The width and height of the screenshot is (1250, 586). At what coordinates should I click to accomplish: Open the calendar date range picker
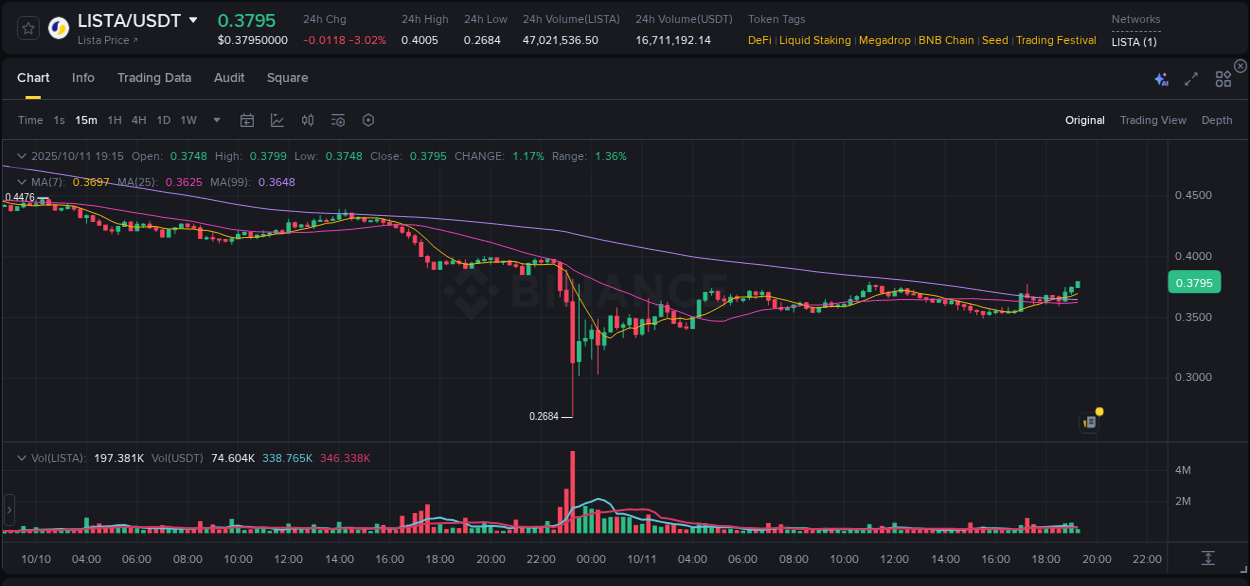247,120
